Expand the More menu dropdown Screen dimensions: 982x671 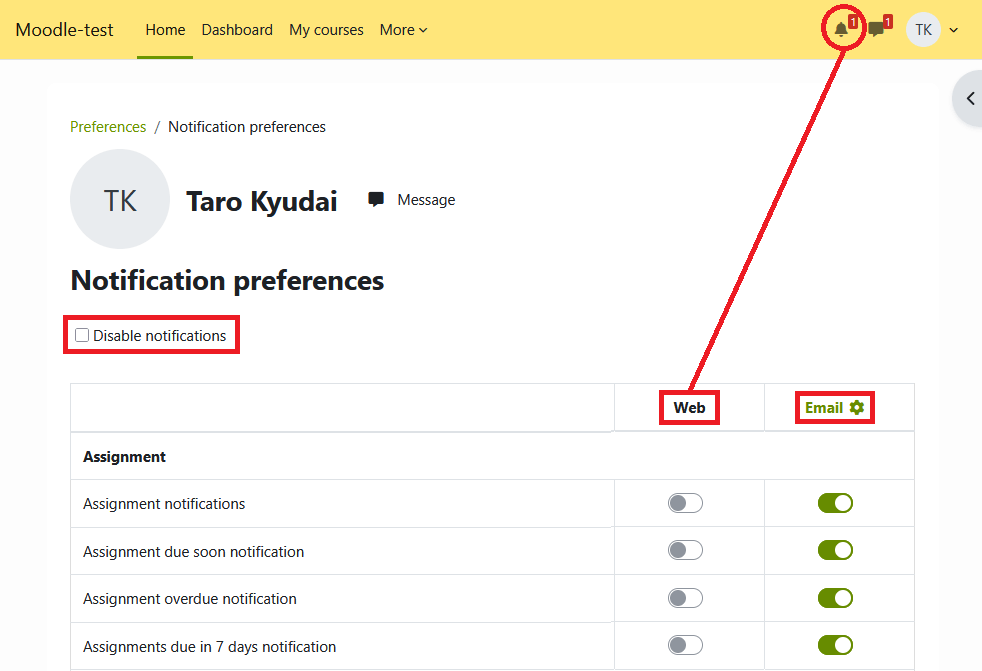pyautogui.click(x=403, y=30)
